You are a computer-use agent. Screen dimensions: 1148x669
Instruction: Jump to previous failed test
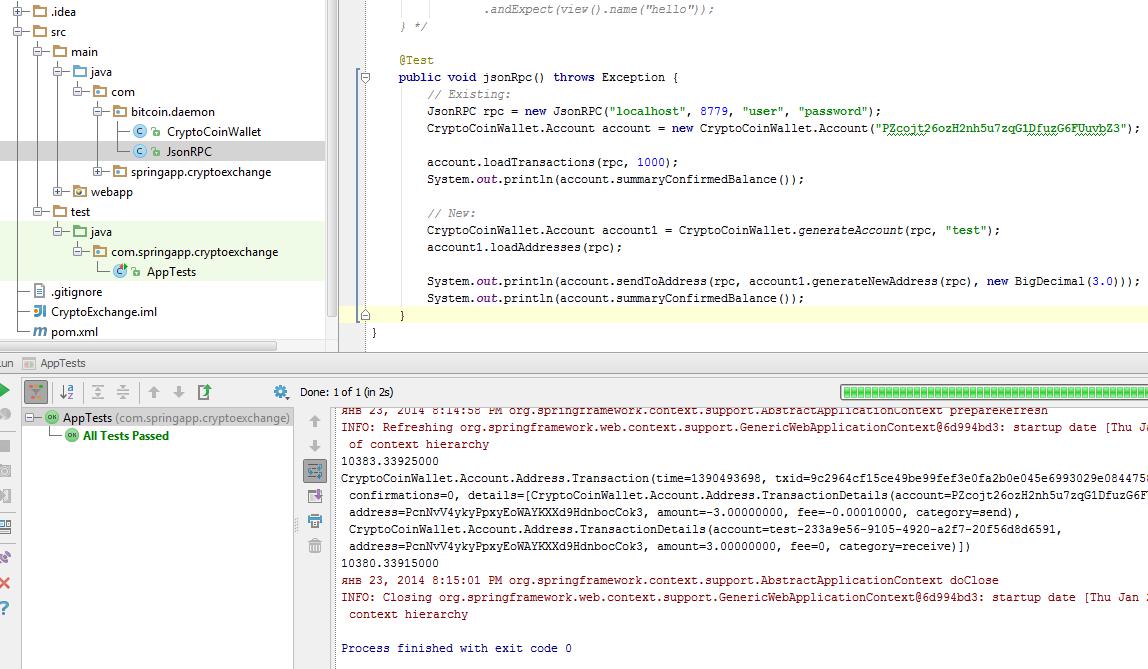point(154,392)
